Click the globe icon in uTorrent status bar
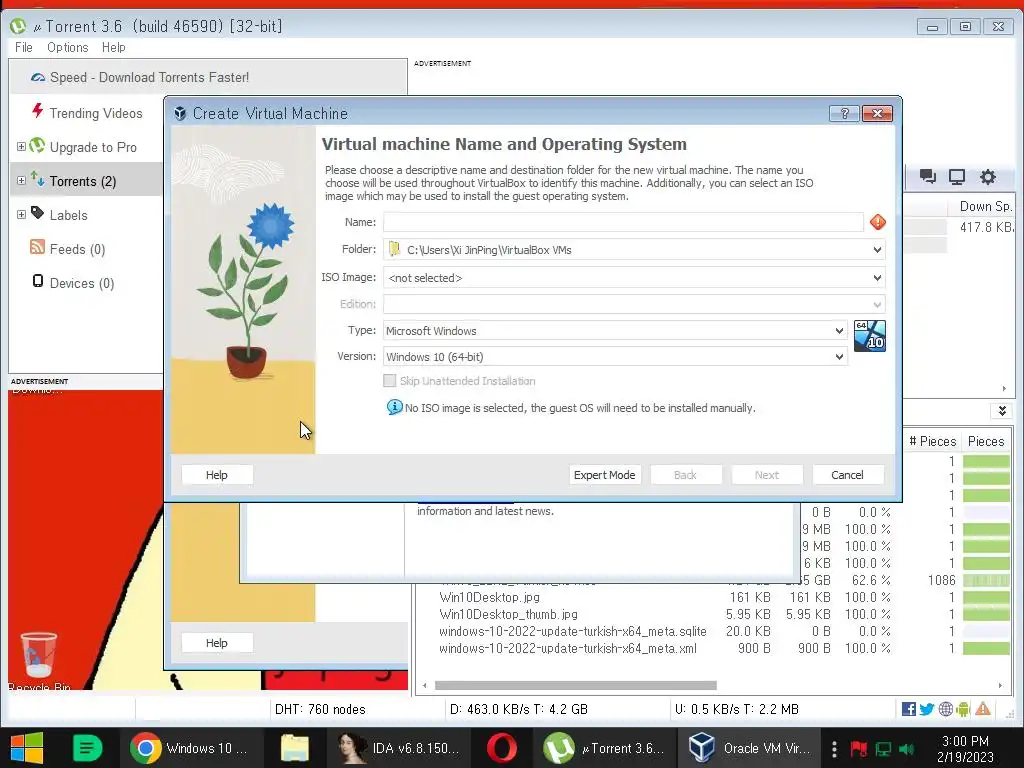 pyautogui.click(x=945, y=709)
